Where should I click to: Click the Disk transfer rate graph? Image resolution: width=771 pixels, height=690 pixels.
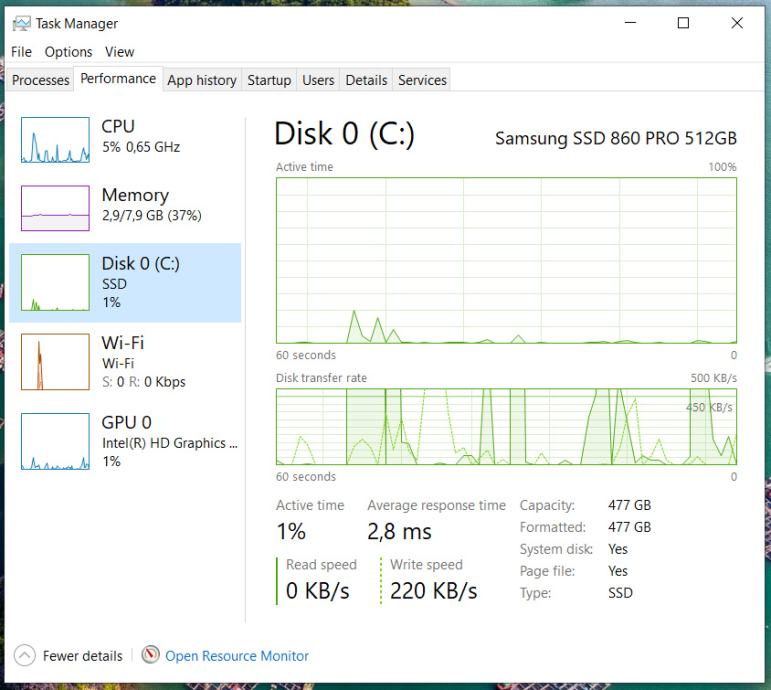[506, 427]
